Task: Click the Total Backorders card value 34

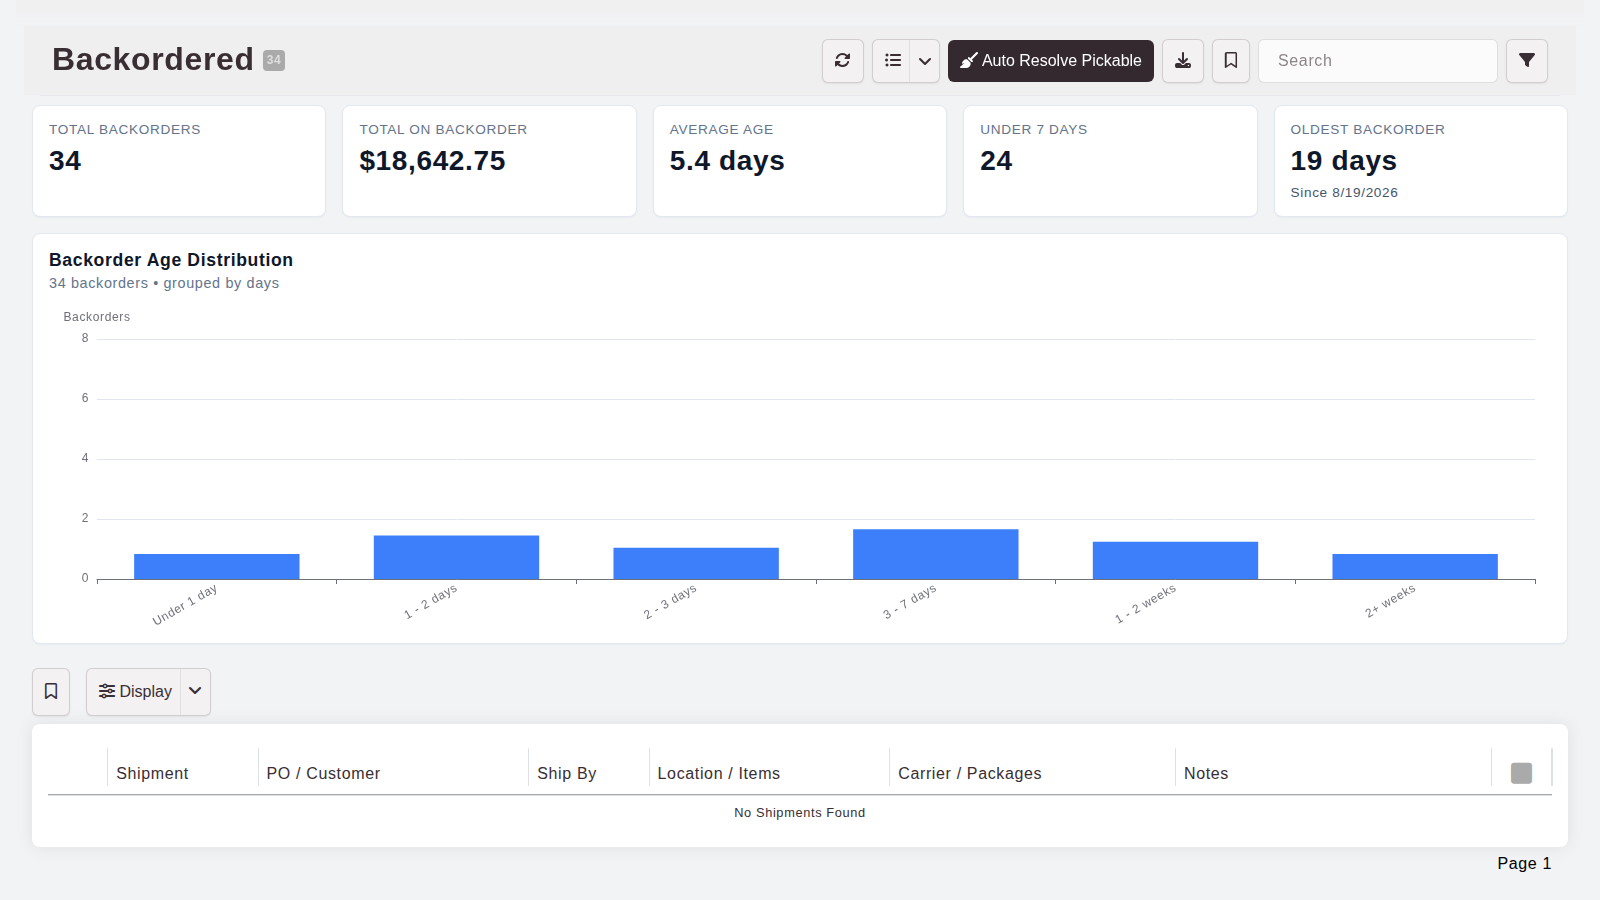Action: tap(65, 161)
